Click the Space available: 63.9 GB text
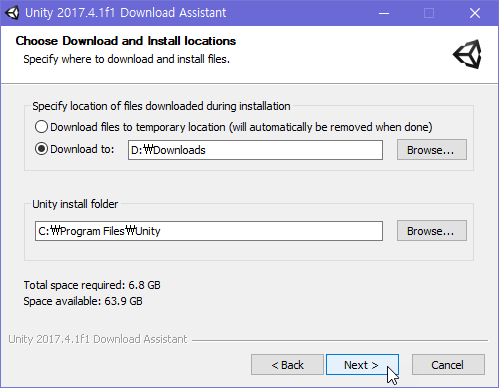Viewport: 499px width, 388px height. click(83, 301)
